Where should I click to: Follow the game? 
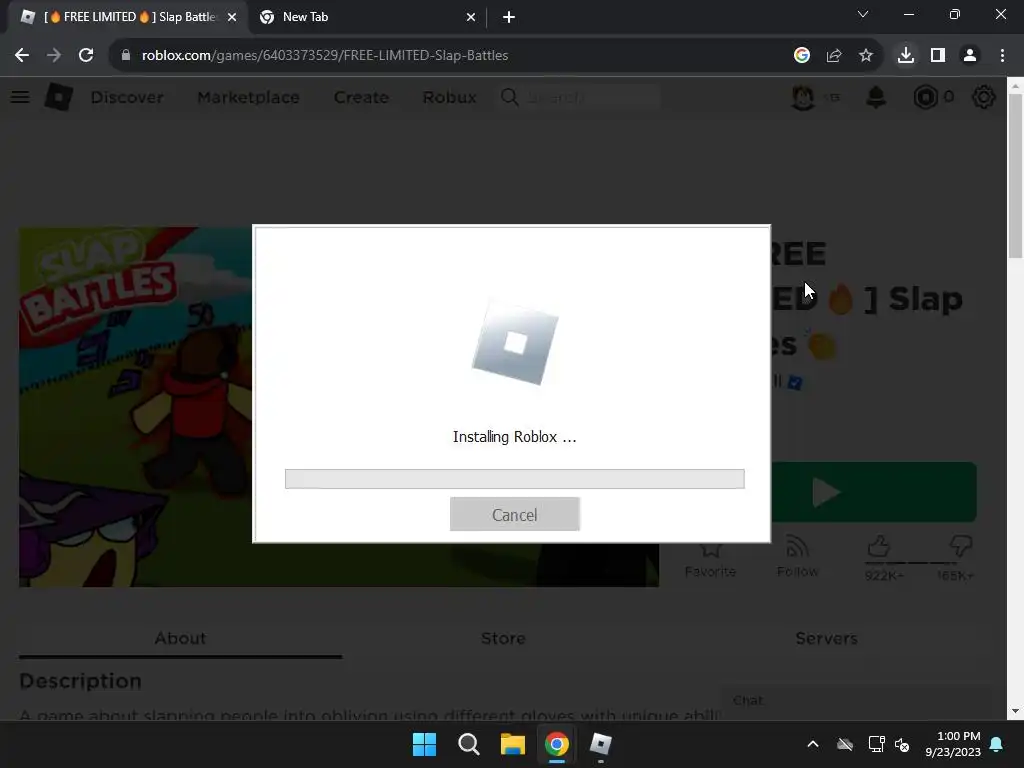pyautogui.click(x=797, y=557)
